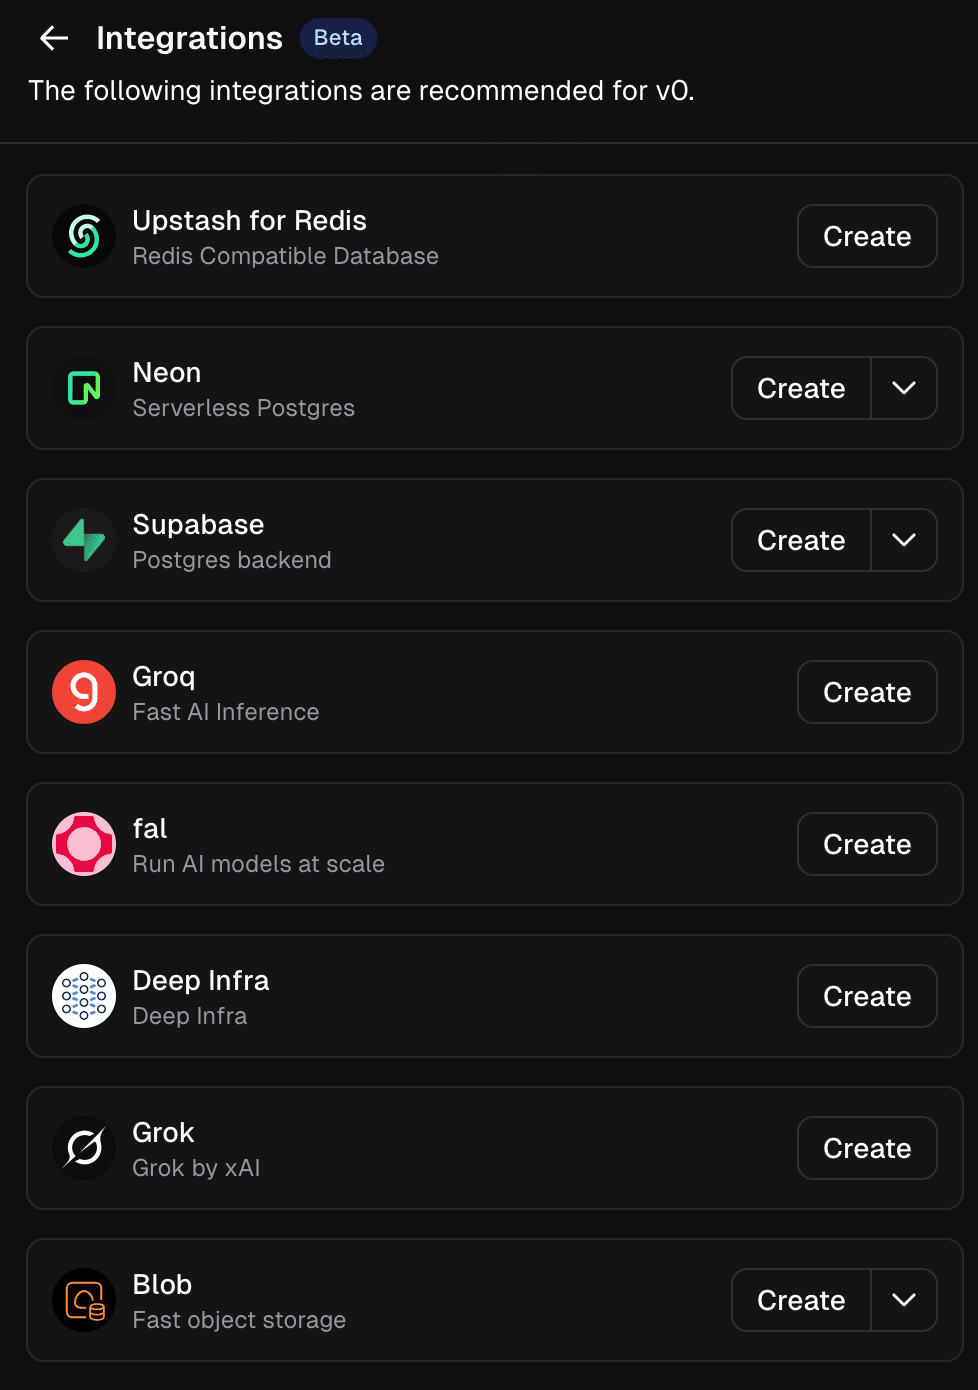This screenshot has height=1390, width=978.
Task: Click the Upstash for Redis logo
Action: (x=84, y=237)
